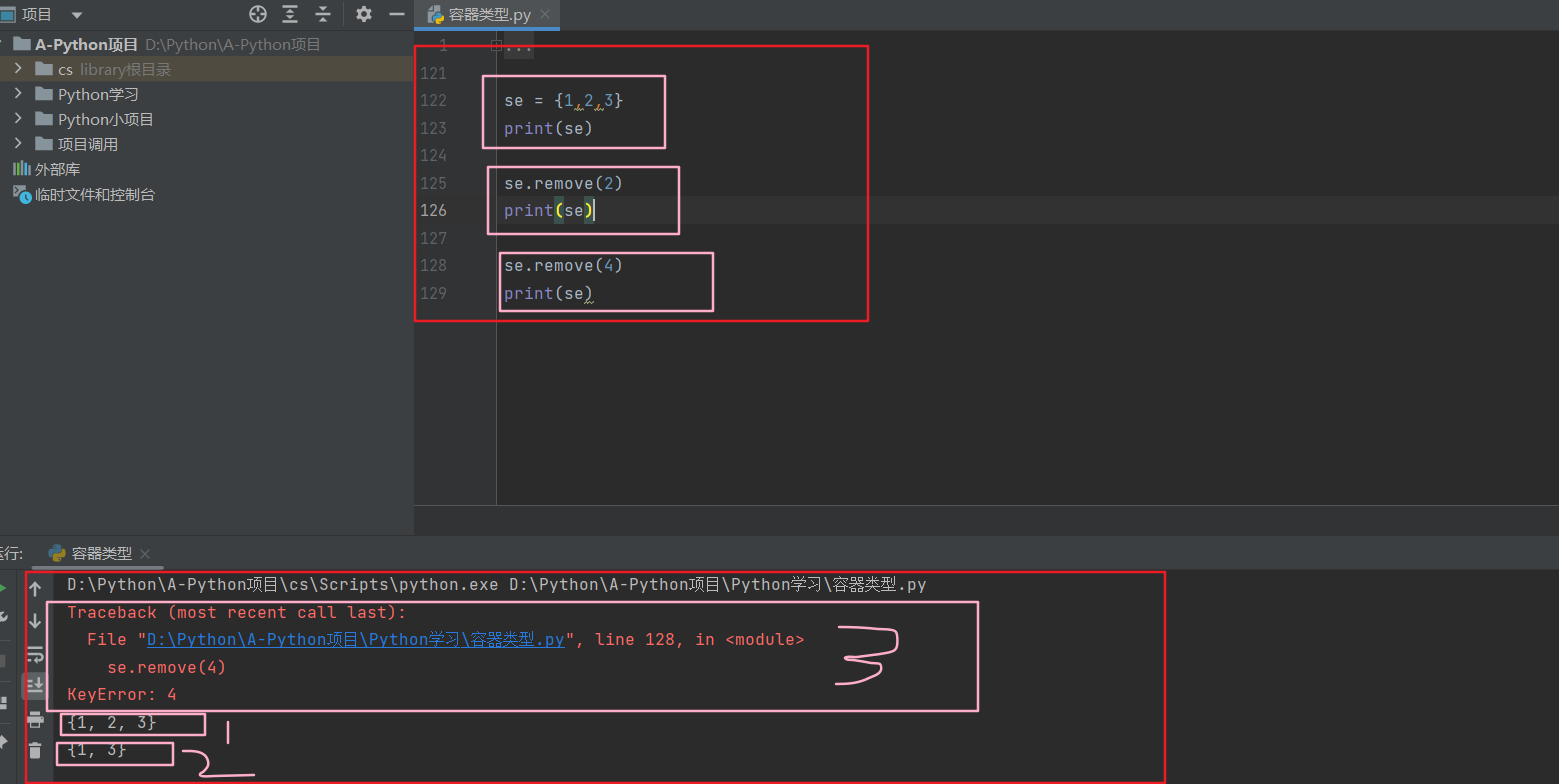
Task: Clear console output with trash icon
Action: click(x=35, y=751)
